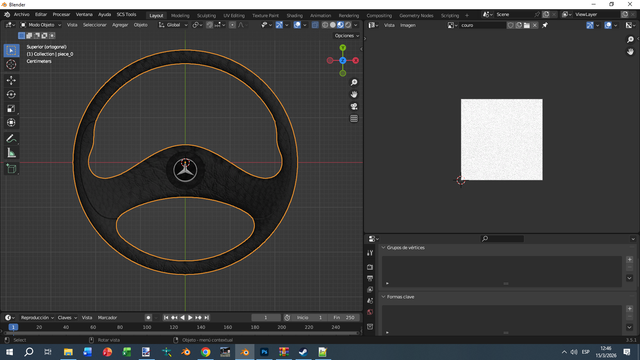
Task: Toggle camera view icon in viewport
Action: point(354,107)
